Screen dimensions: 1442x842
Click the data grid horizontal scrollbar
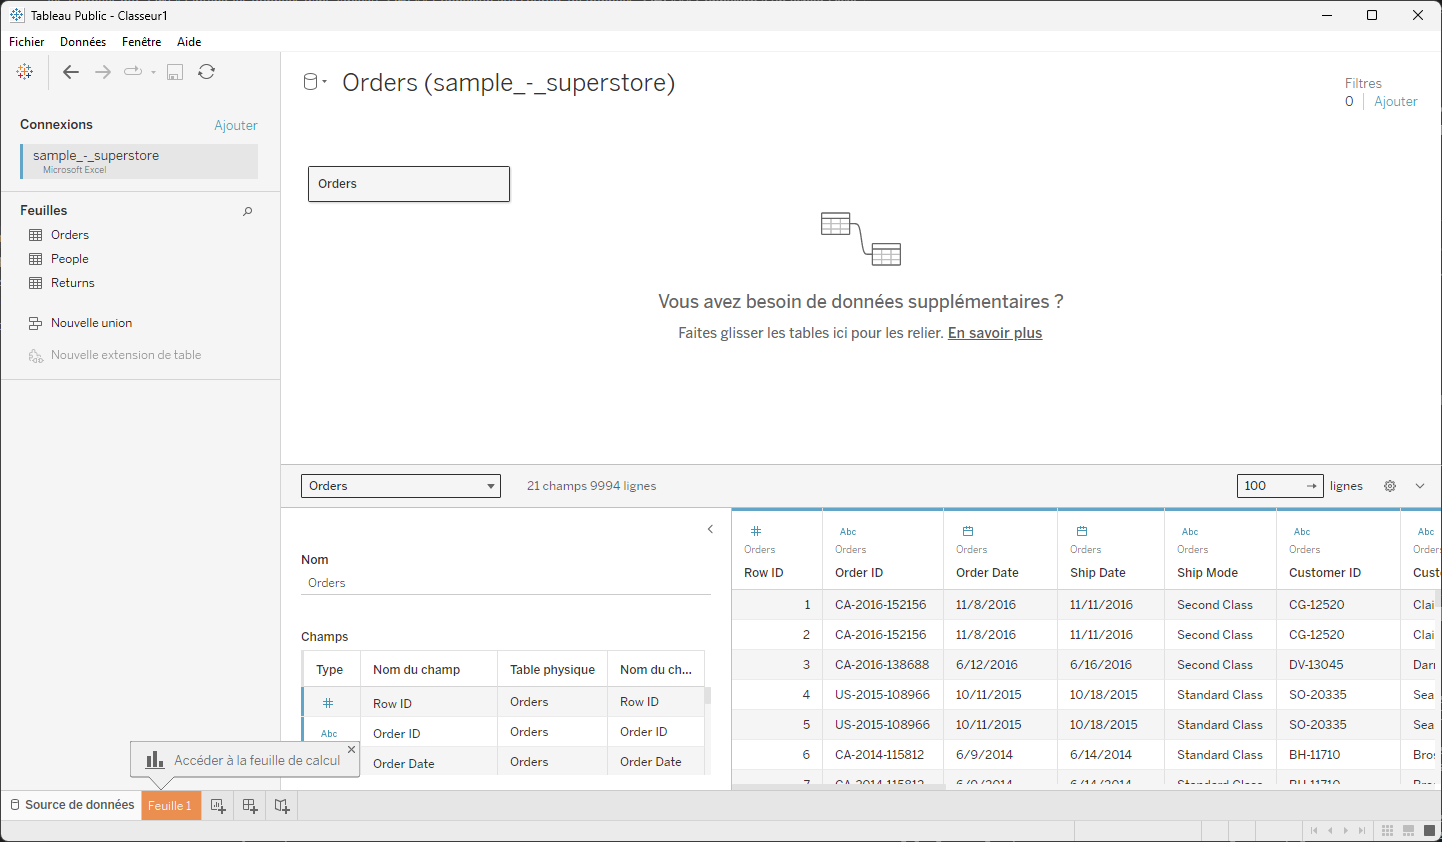pyautogui.click(x=838, y=787)
